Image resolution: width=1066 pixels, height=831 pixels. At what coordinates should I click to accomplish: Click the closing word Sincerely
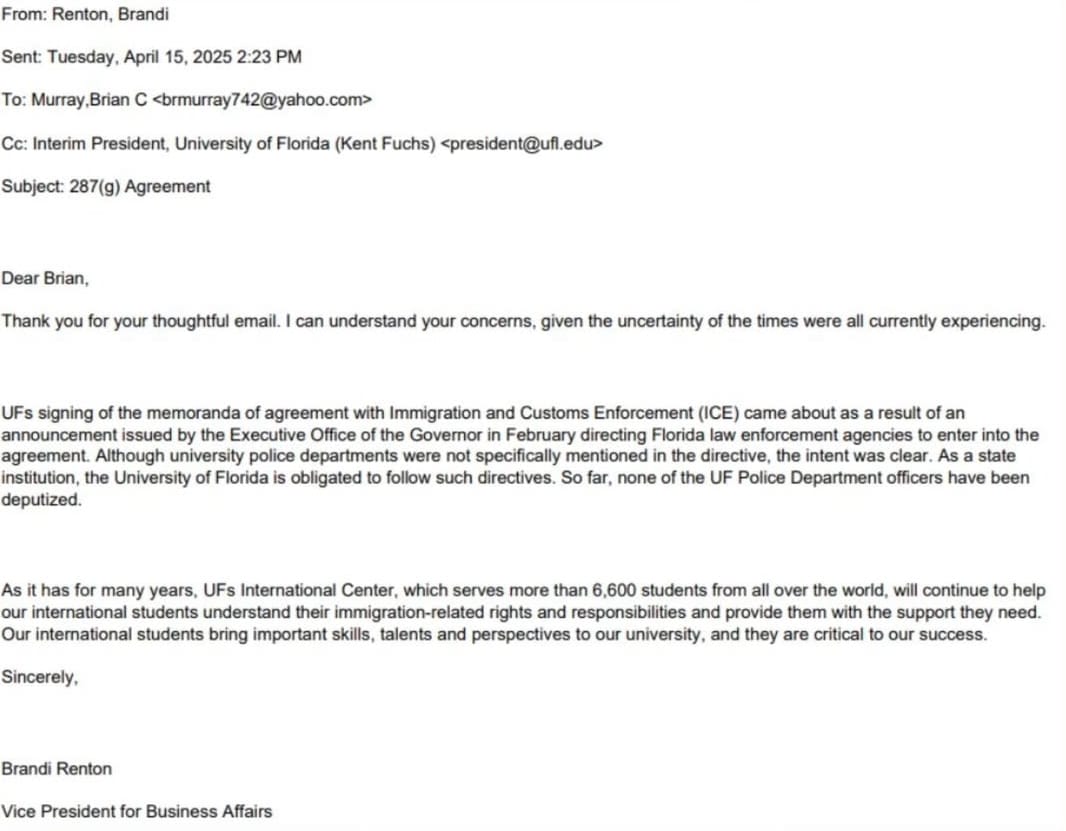pyautogui.click(x=39, y=677)
